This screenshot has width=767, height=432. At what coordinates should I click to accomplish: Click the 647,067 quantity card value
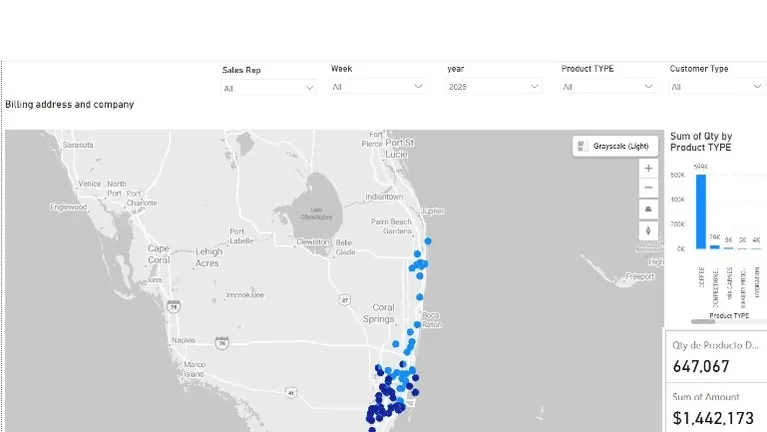click(701, 366)
